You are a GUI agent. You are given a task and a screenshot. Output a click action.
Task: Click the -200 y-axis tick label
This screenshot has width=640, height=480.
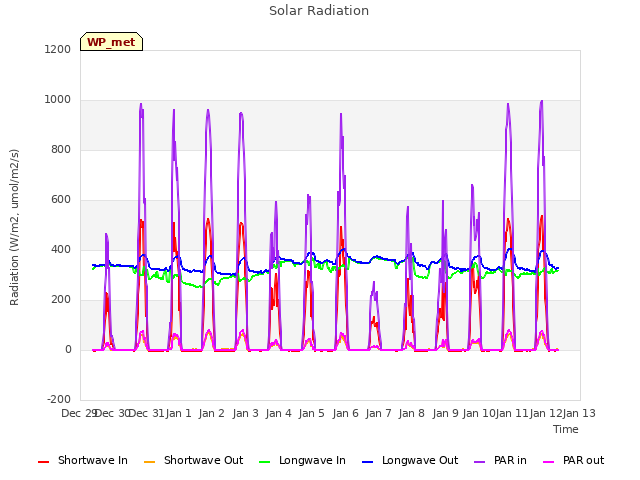click(59, 399)
